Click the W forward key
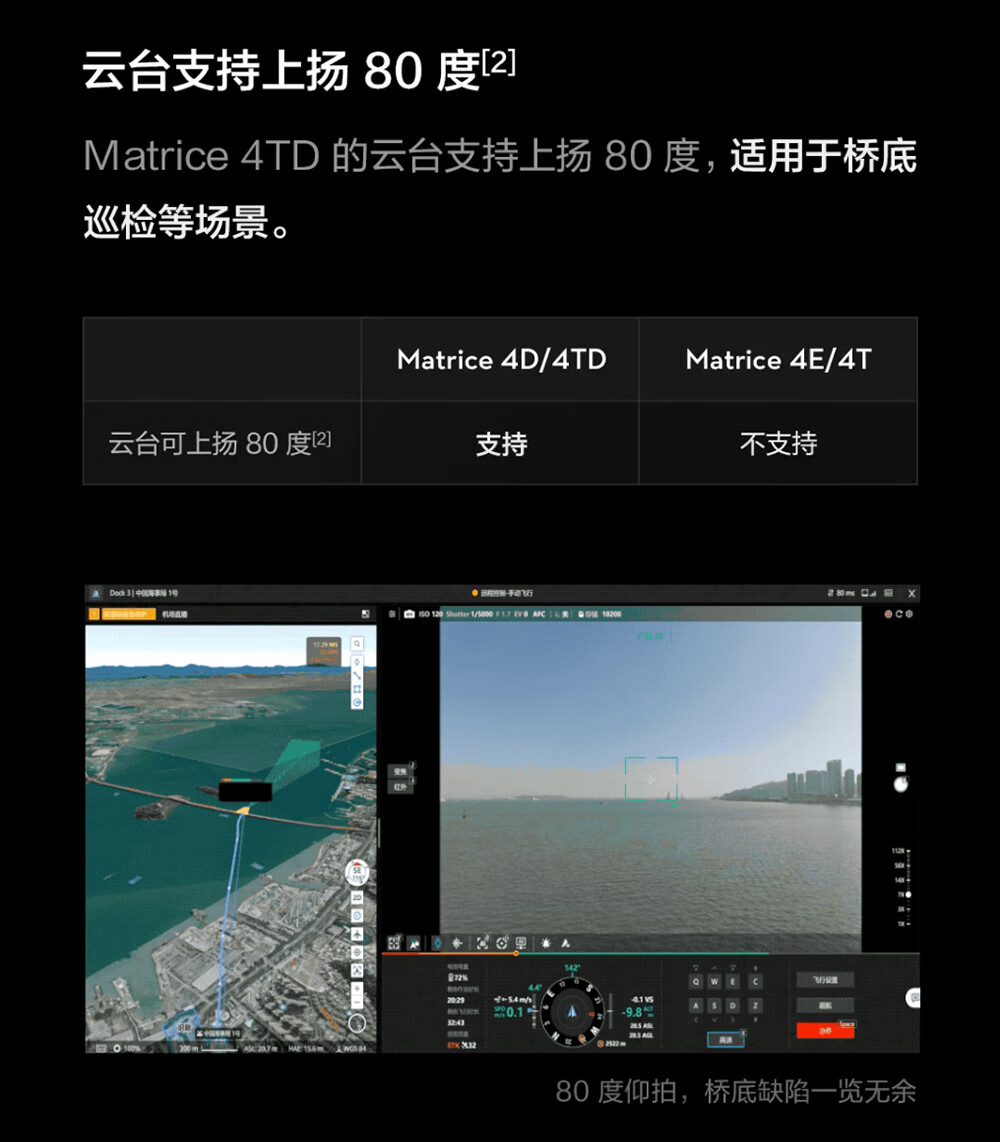The height and width of the screenshot is (1142, 1000). [714, 982]
